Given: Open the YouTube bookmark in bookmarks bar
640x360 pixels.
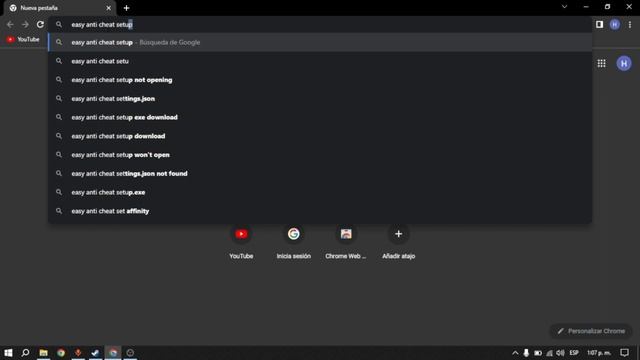Looking at the screenshot, I should 23,40.
